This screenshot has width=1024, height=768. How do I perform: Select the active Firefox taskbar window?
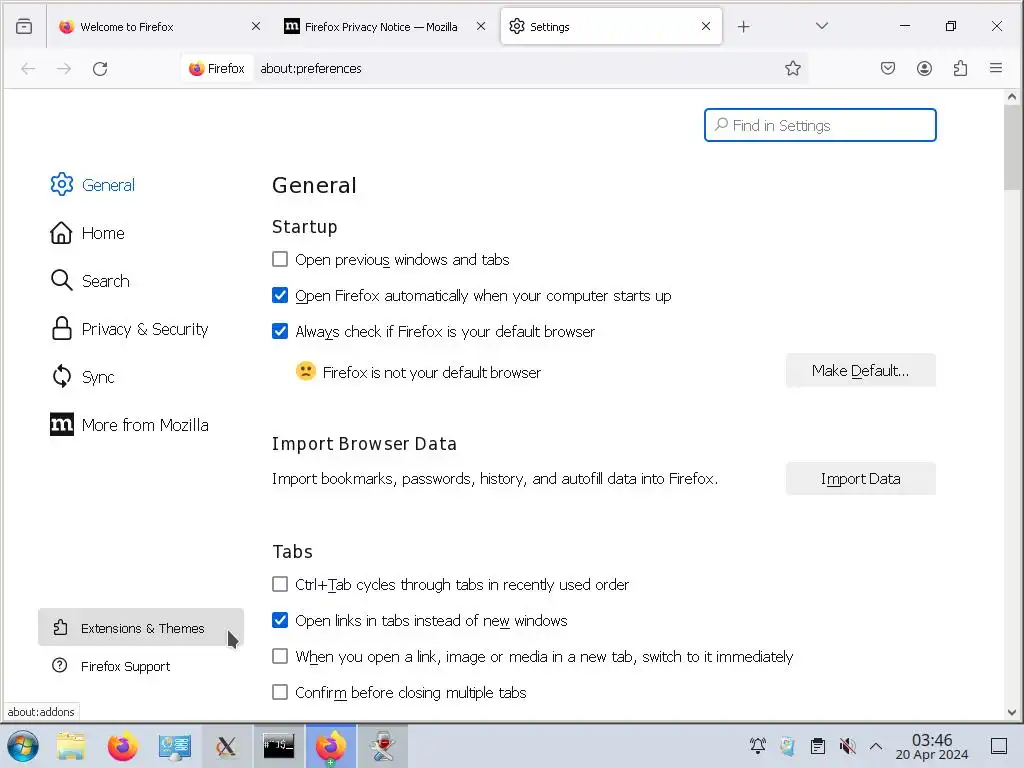tap(331, 746)
